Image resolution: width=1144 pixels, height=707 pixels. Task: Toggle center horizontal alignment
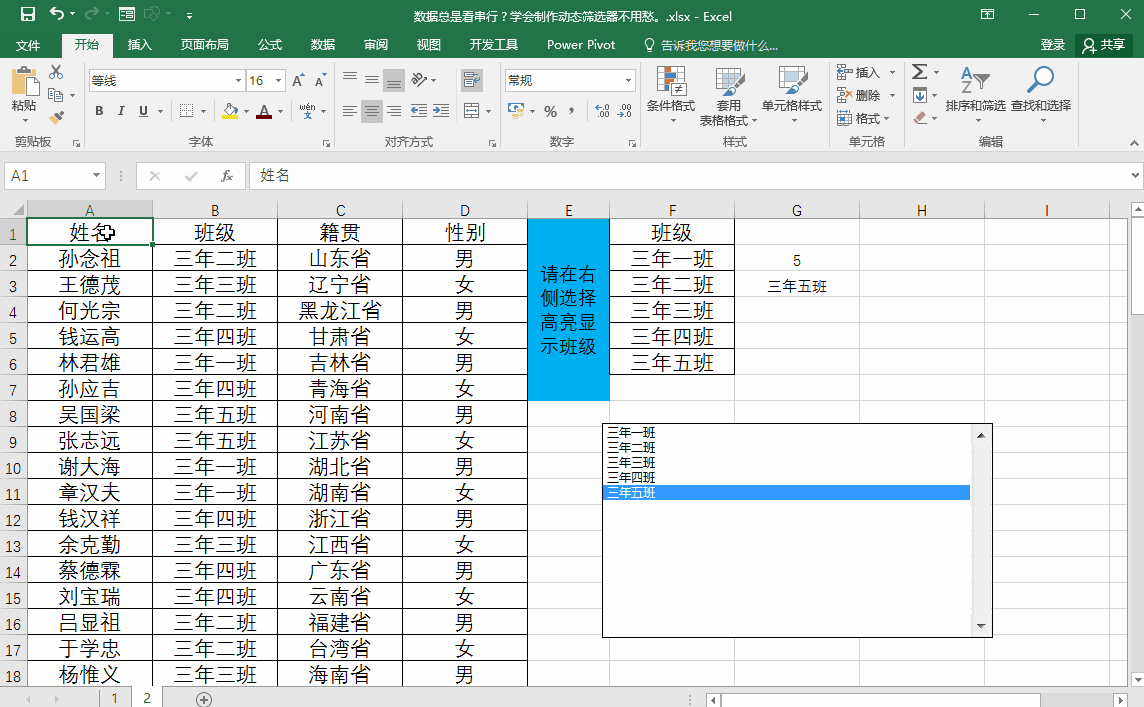tap(372, 111)
